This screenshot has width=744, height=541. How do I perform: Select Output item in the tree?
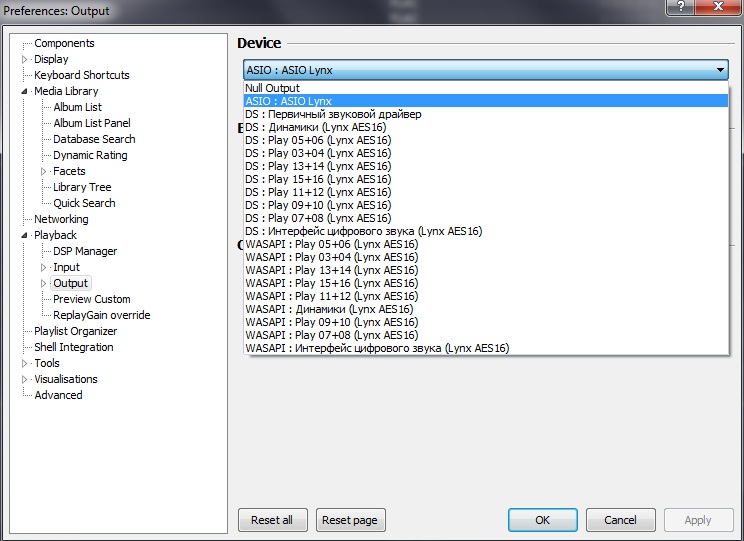click(70, 283)
